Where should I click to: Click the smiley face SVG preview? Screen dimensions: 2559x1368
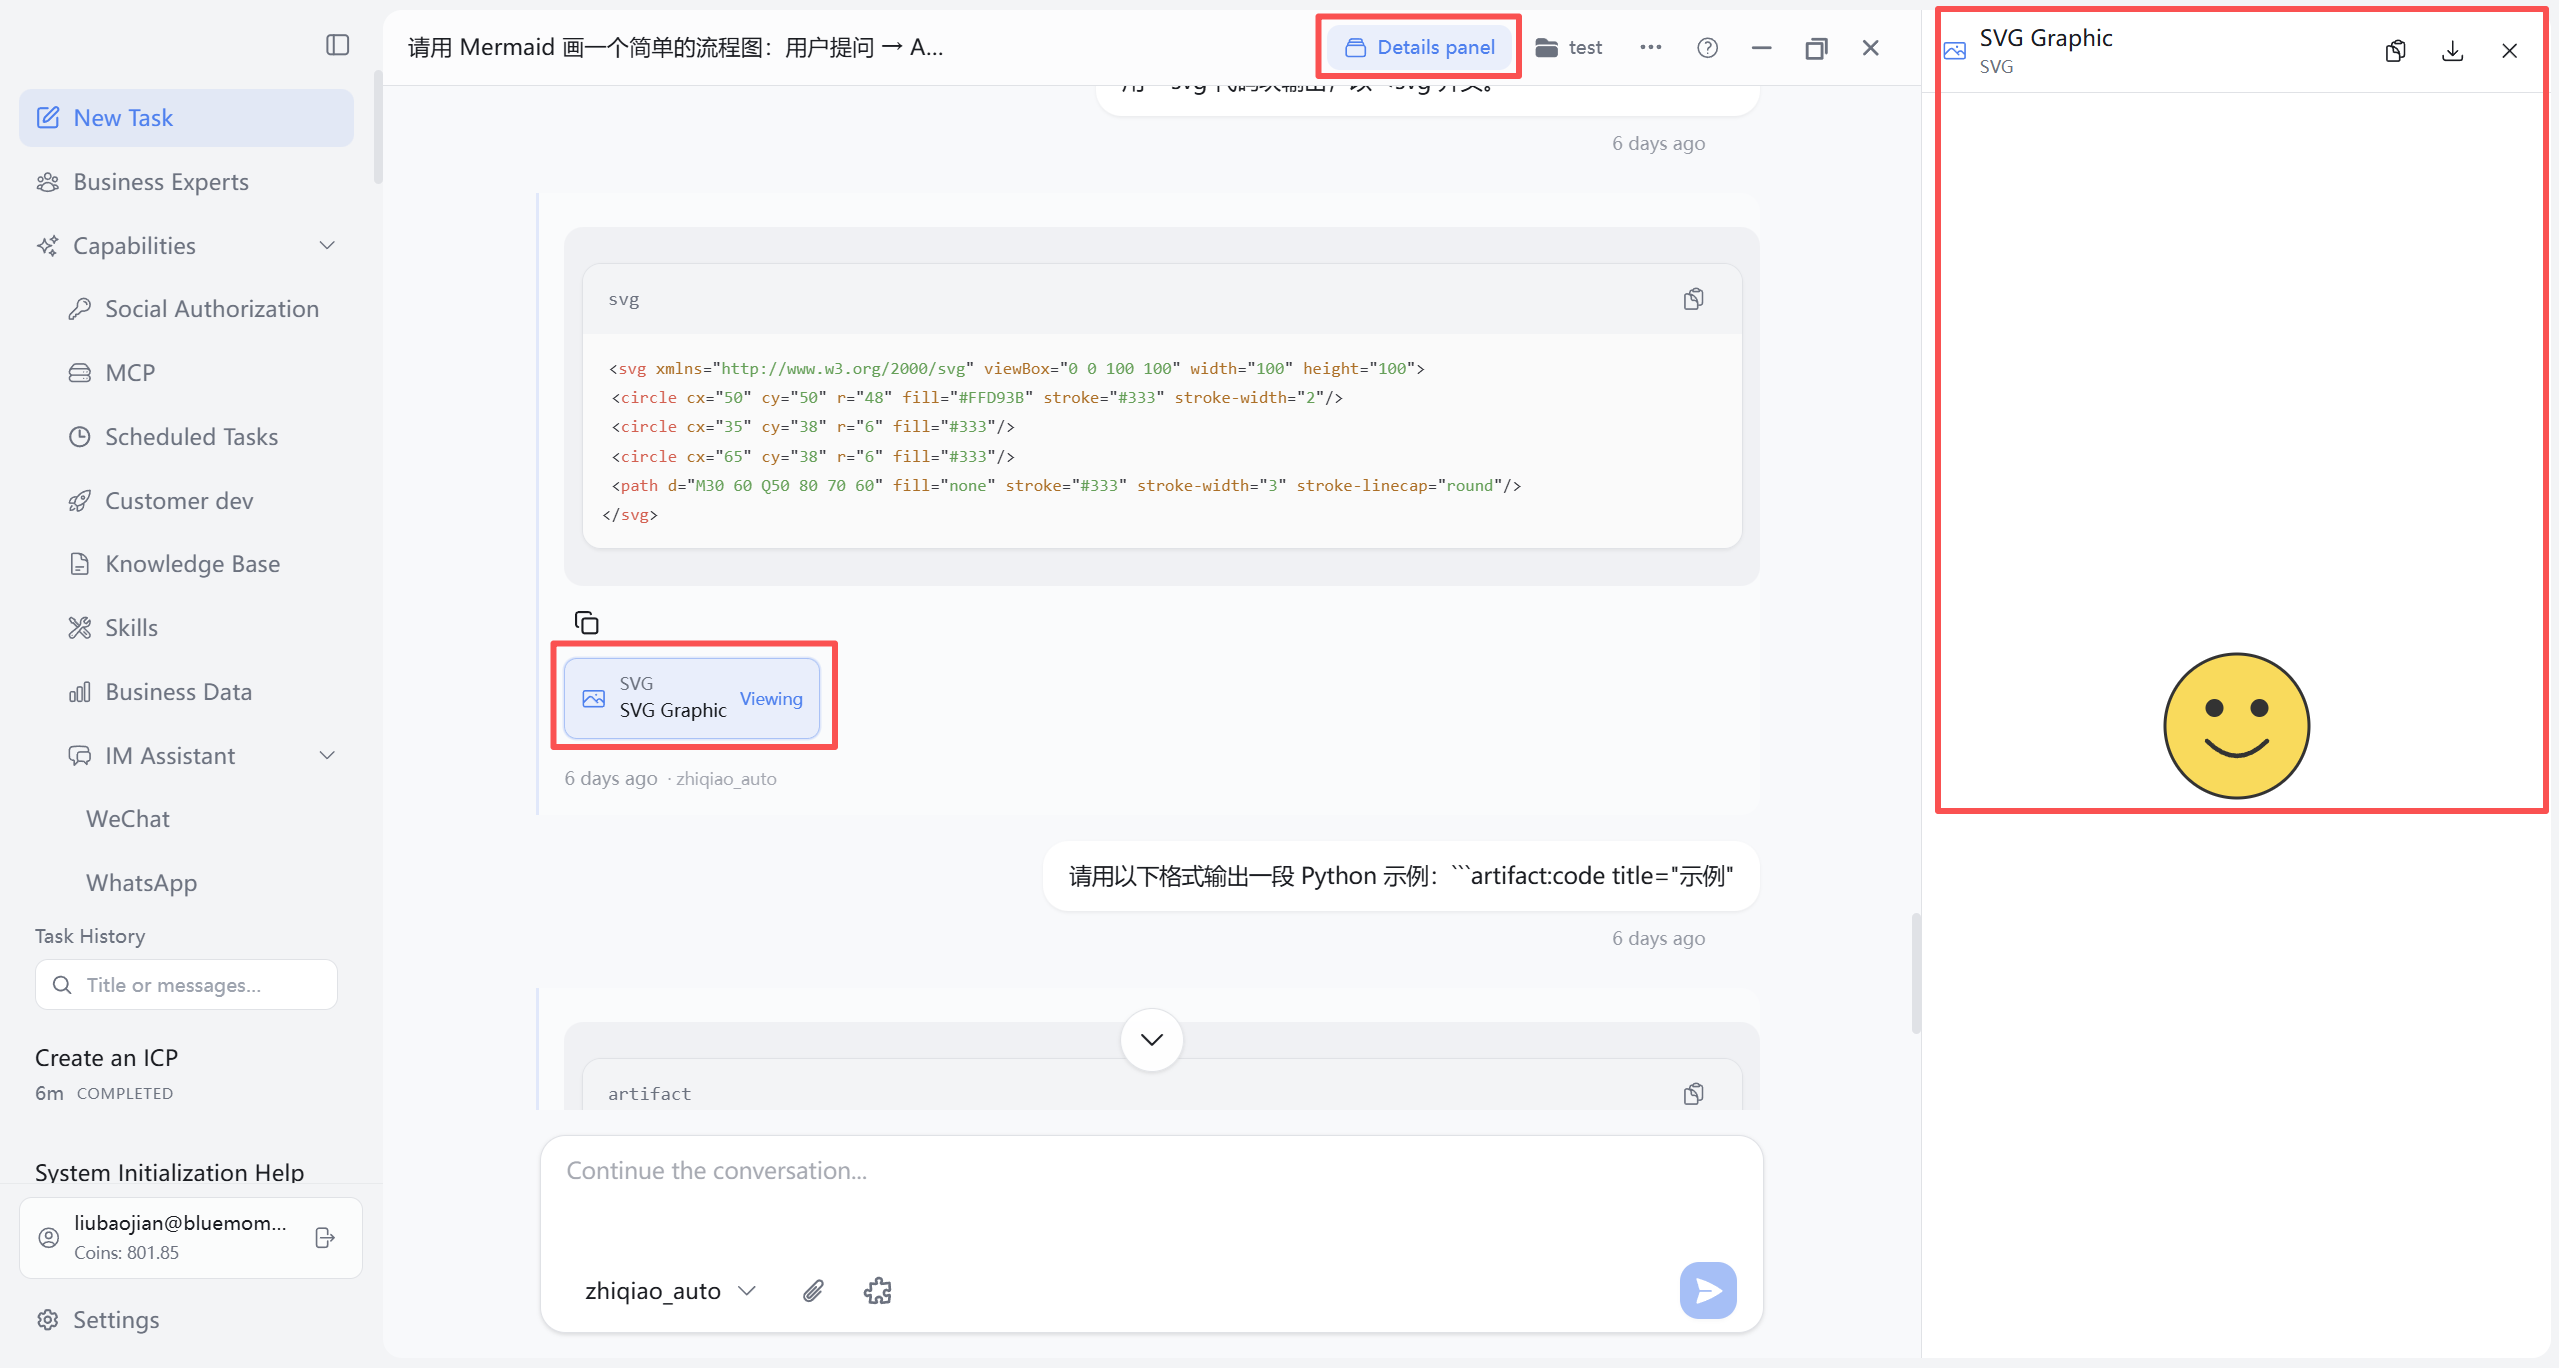pyautogui.click(x=2236, y=726)
